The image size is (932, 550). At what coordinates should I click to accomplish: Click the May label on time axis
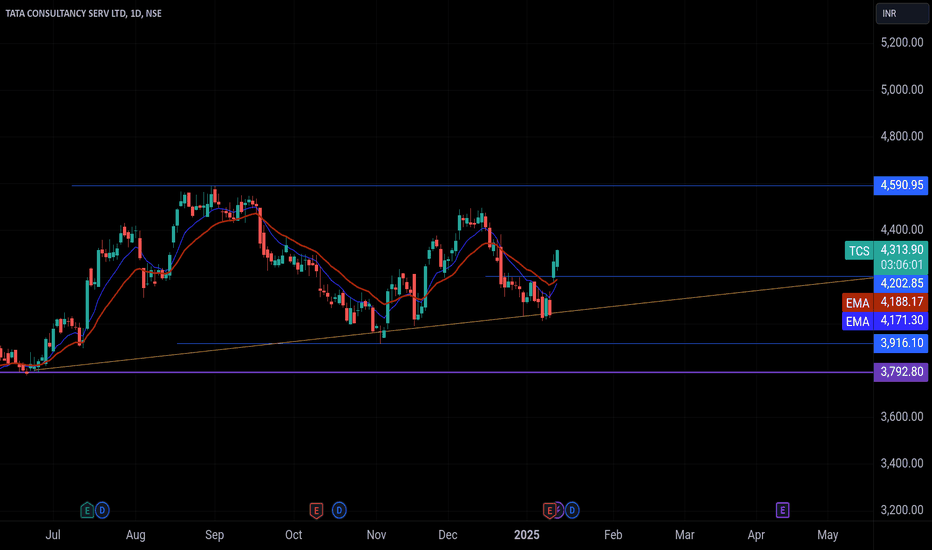point(827,535)
